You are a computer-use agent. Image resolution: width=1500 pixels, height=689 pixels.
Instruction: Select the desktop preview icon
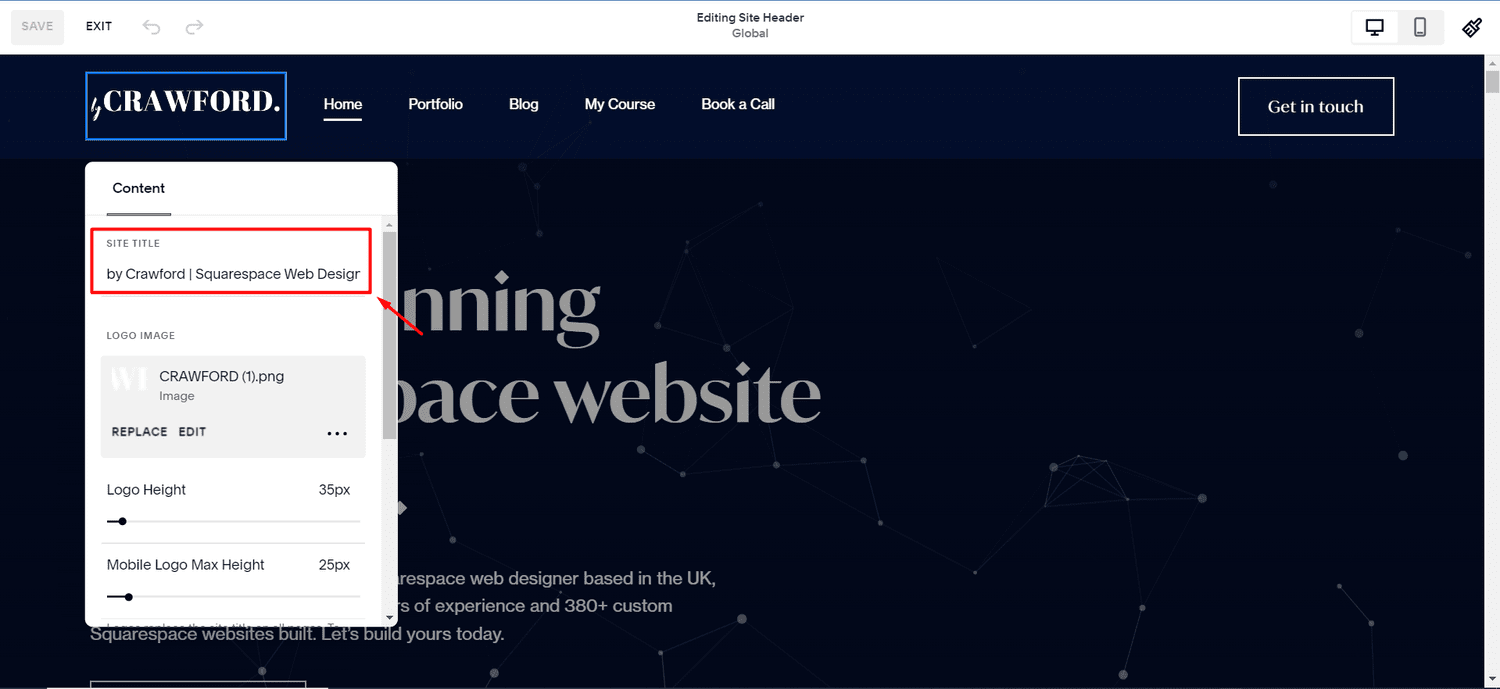click(1374, 27)
